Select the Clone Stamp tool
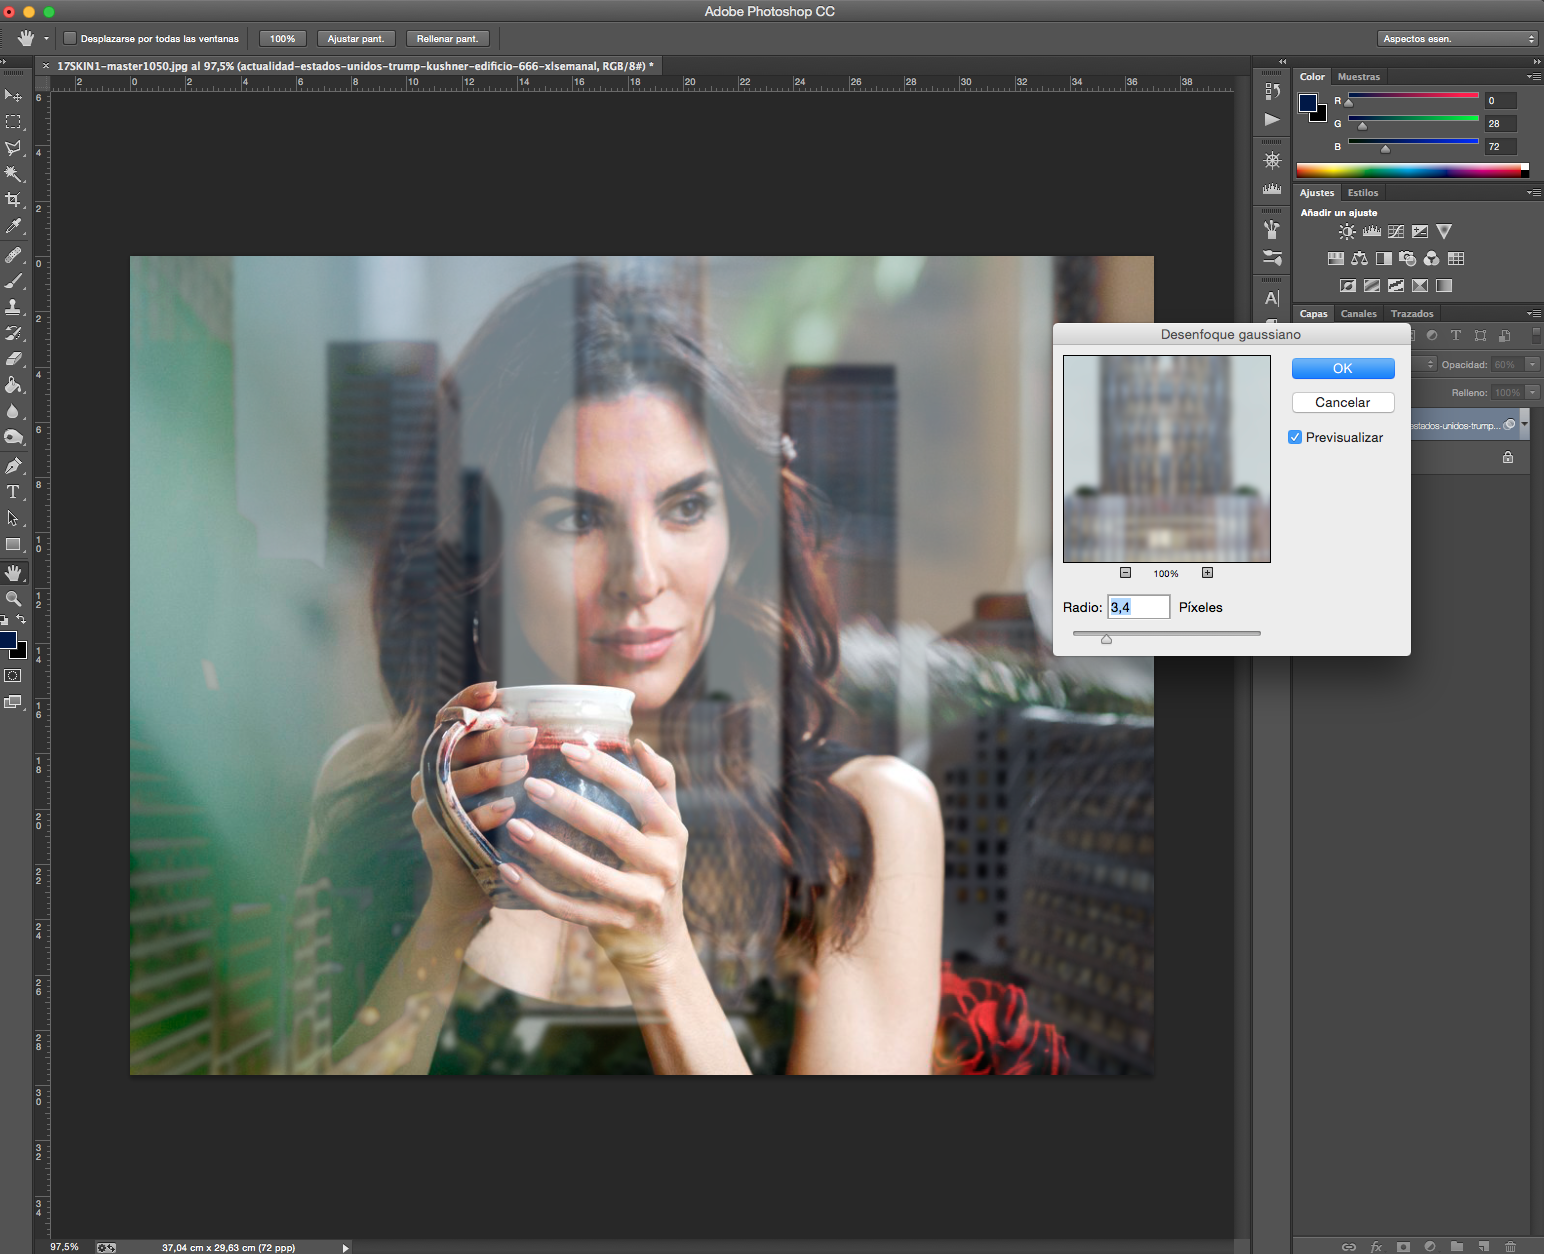The image size is (1544, 1254). (x=13, y=307)
